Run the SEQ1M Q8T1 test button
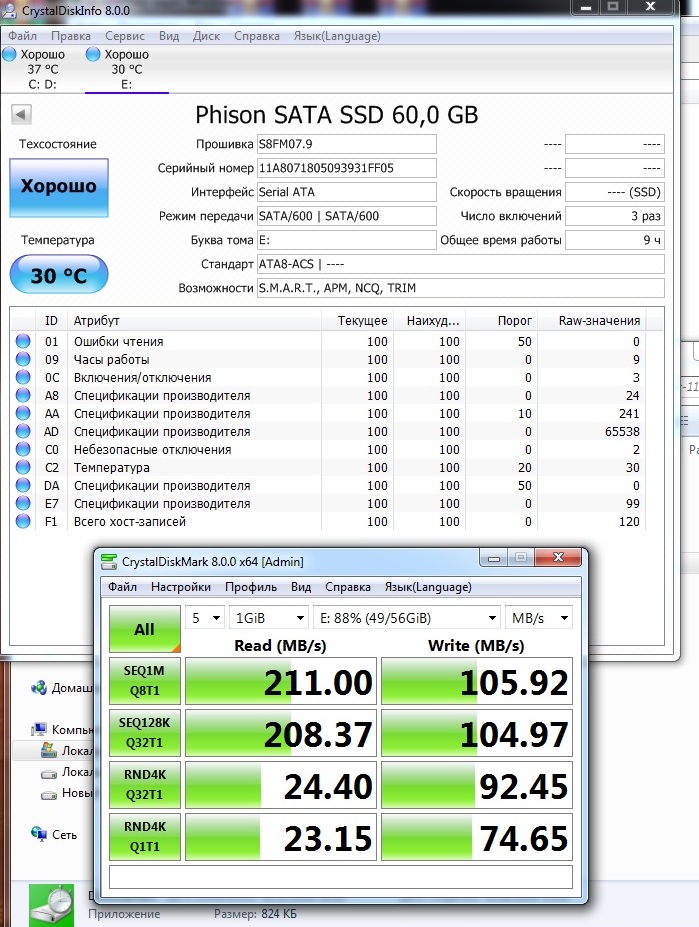Screen dimensions: 699x927 145,680
